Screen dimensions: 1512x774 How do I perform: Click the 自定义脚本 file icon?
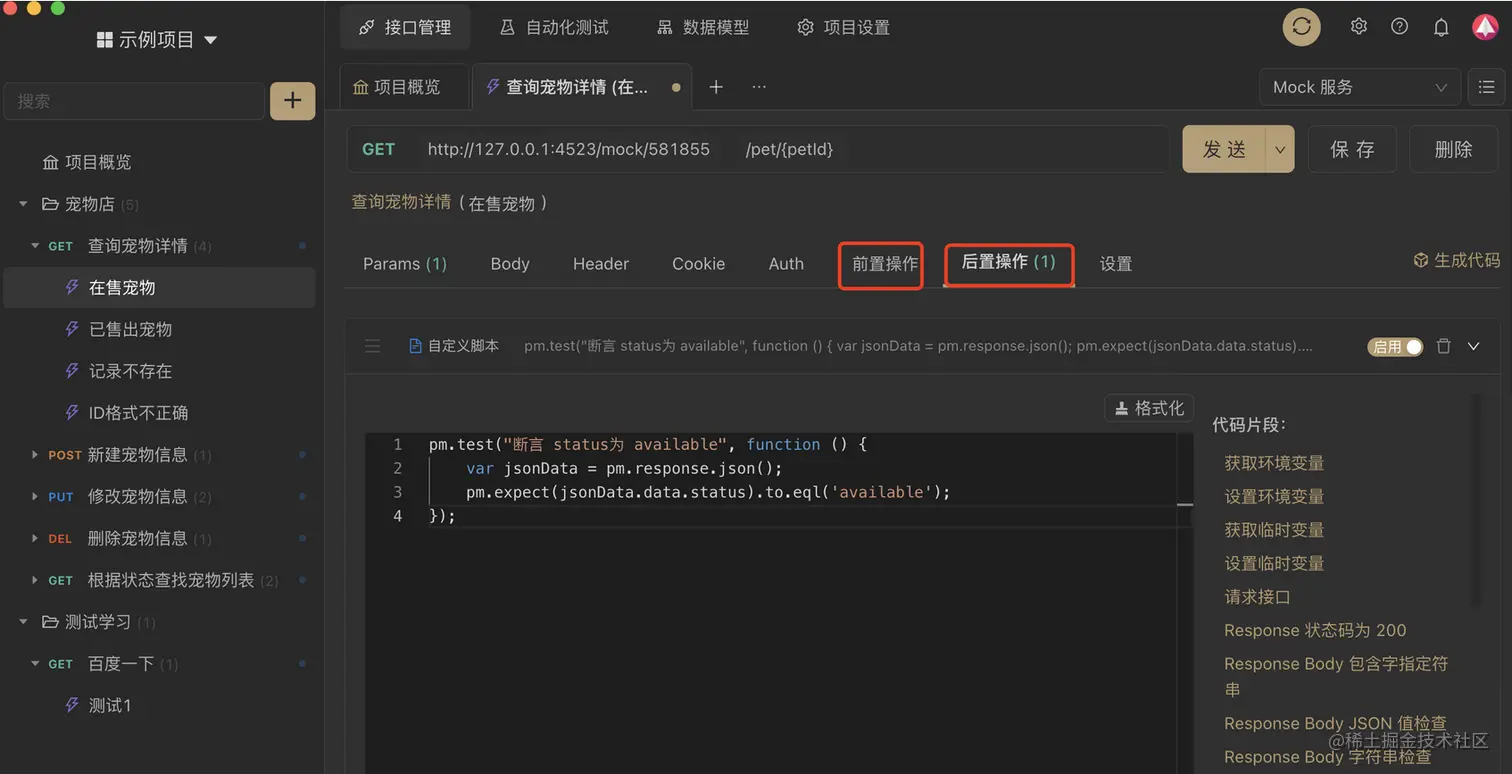[x=416, y=346]
